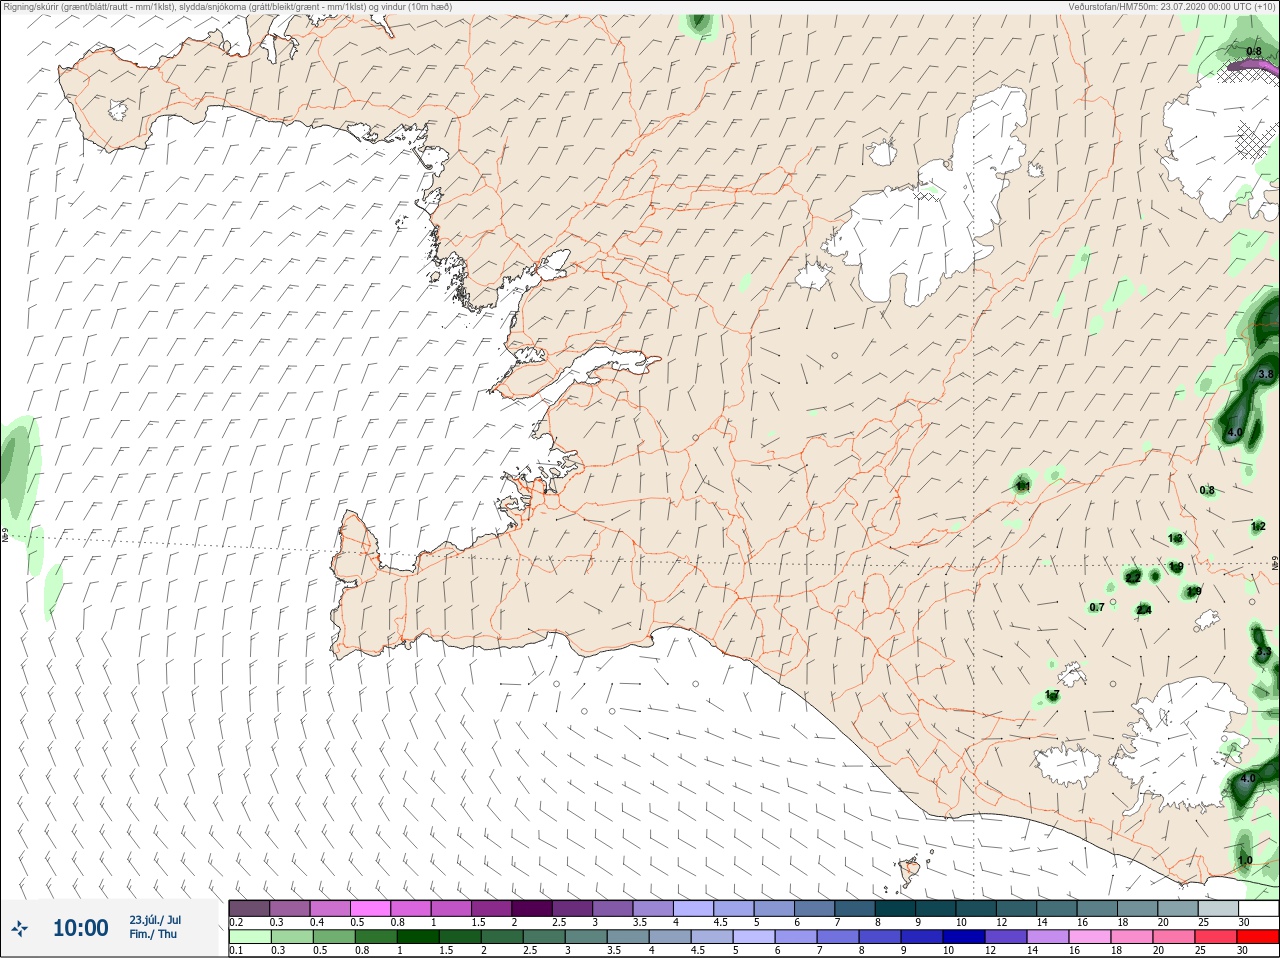Click the 2.2 precipitation value on the map
Screen dimensions: 1280x958
click(x=1133, y=577)
